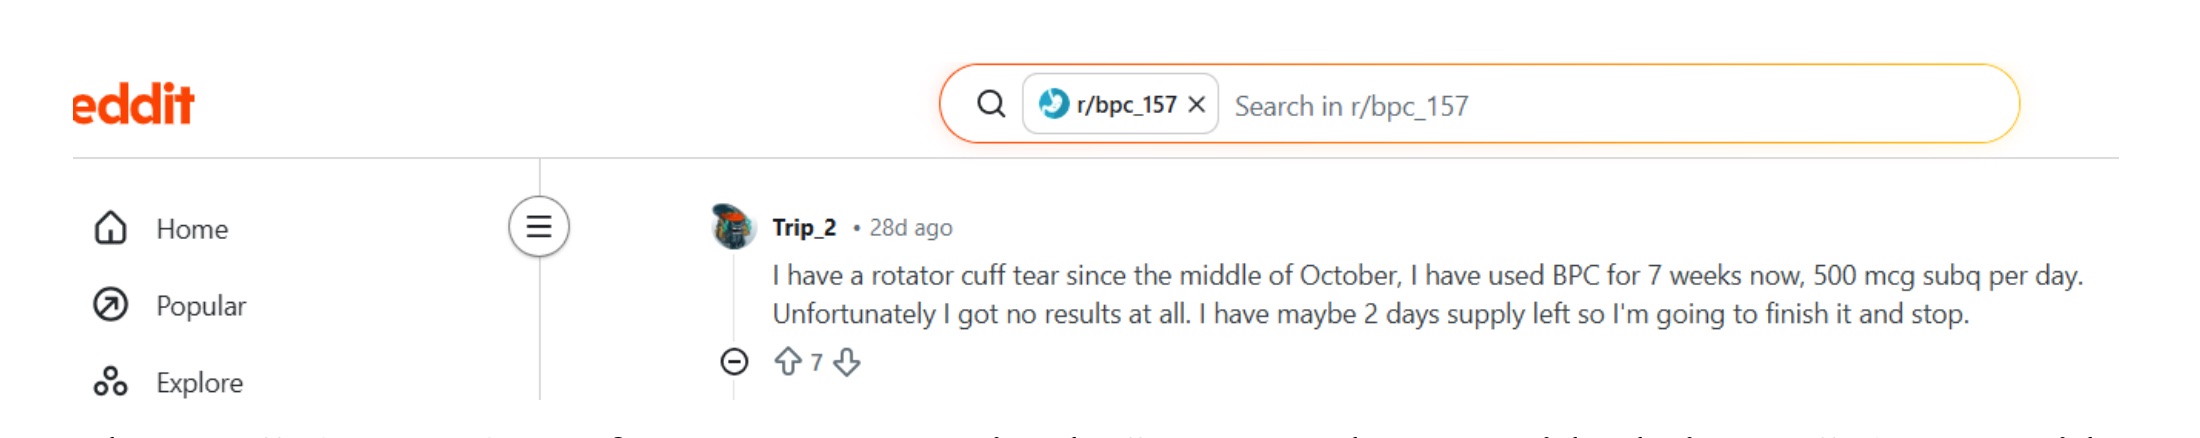Click the Explore icon in sidebar
The image size is (2200, 438).
tap(111, 382)
